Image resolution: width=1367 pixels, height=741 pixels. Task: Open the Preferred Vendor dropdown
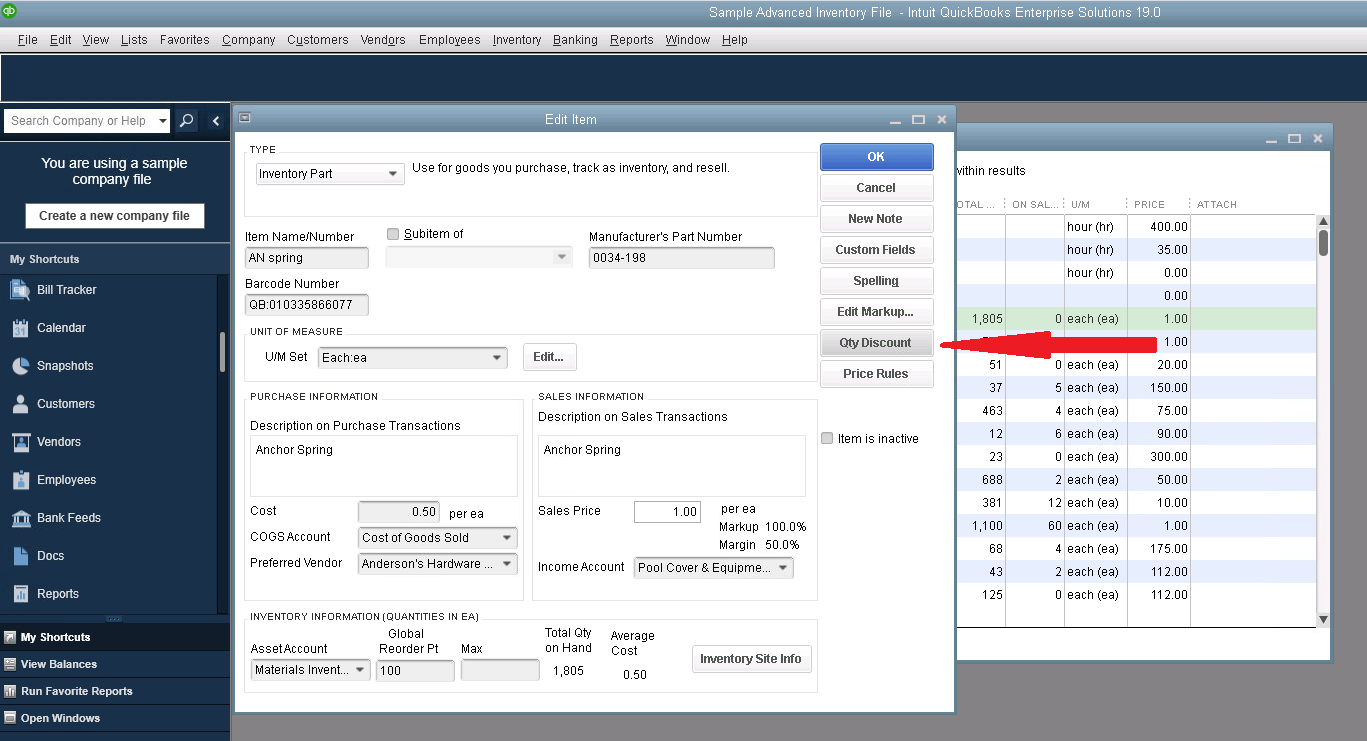(438, 564)
